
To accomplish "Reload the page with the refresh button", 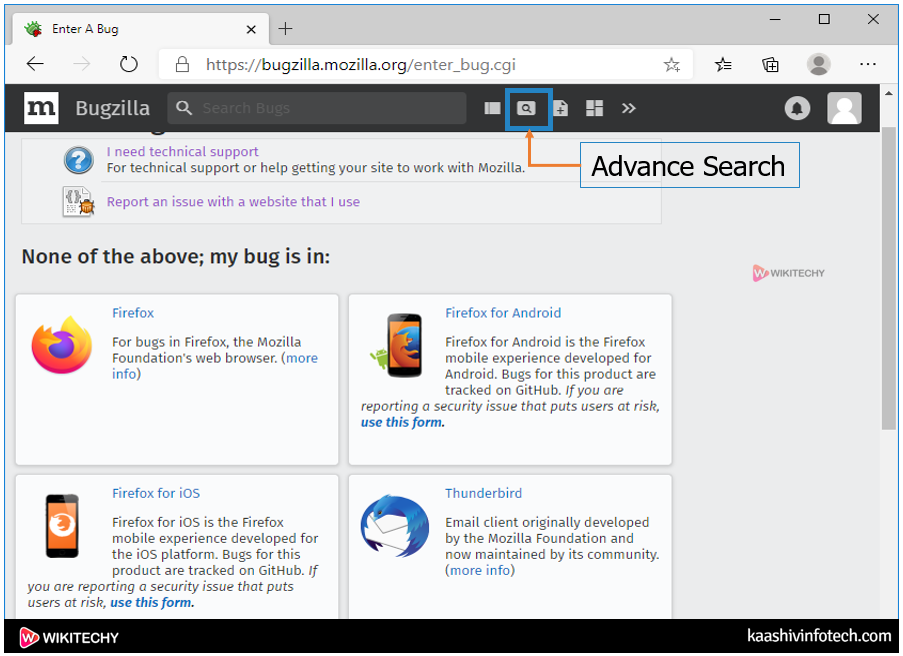I will pyautogui.click(x=128, y=64).
